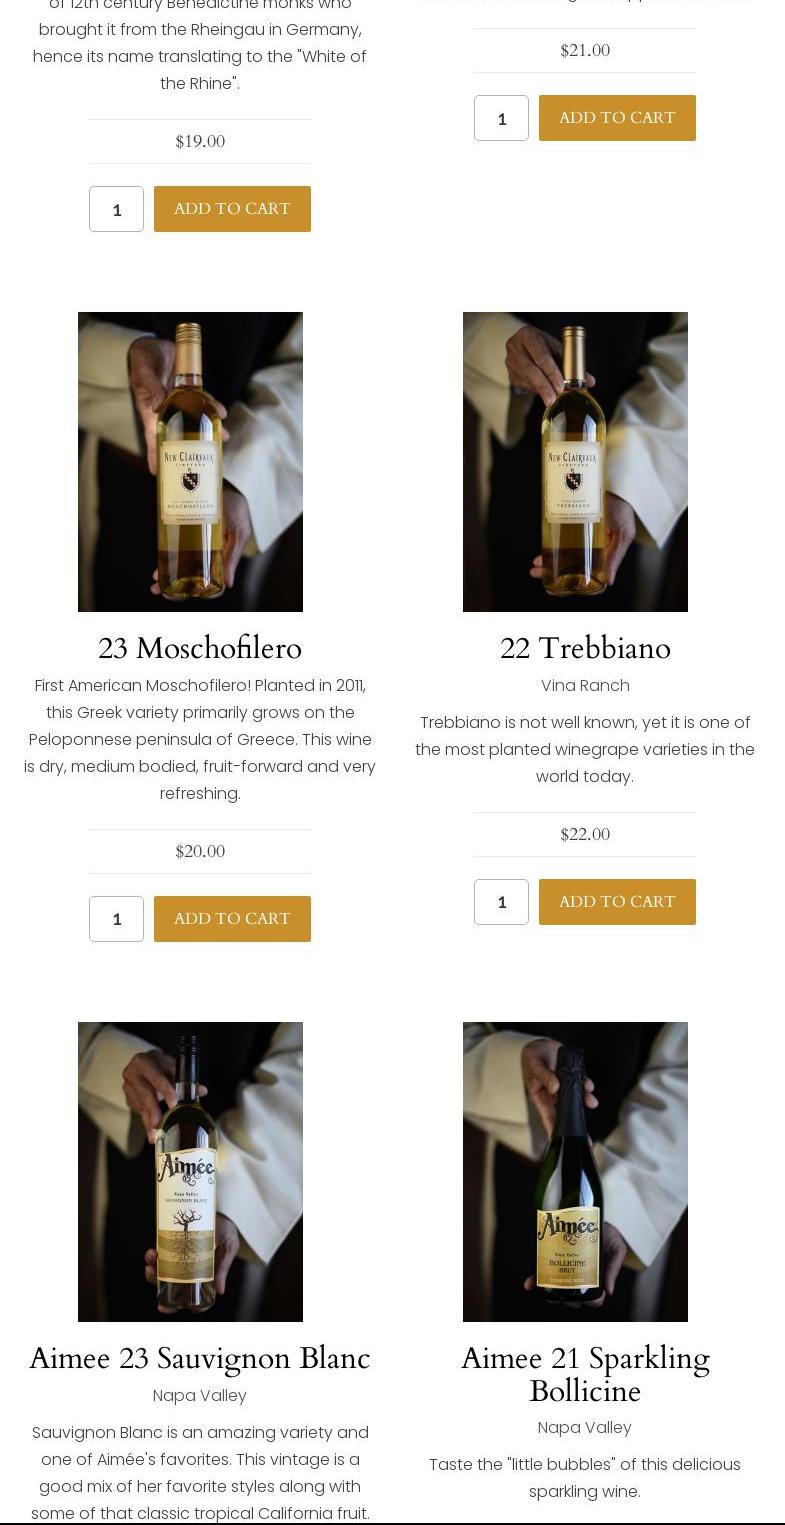Open the 22 Trebbiano bottle photo

tap(575, 462)
